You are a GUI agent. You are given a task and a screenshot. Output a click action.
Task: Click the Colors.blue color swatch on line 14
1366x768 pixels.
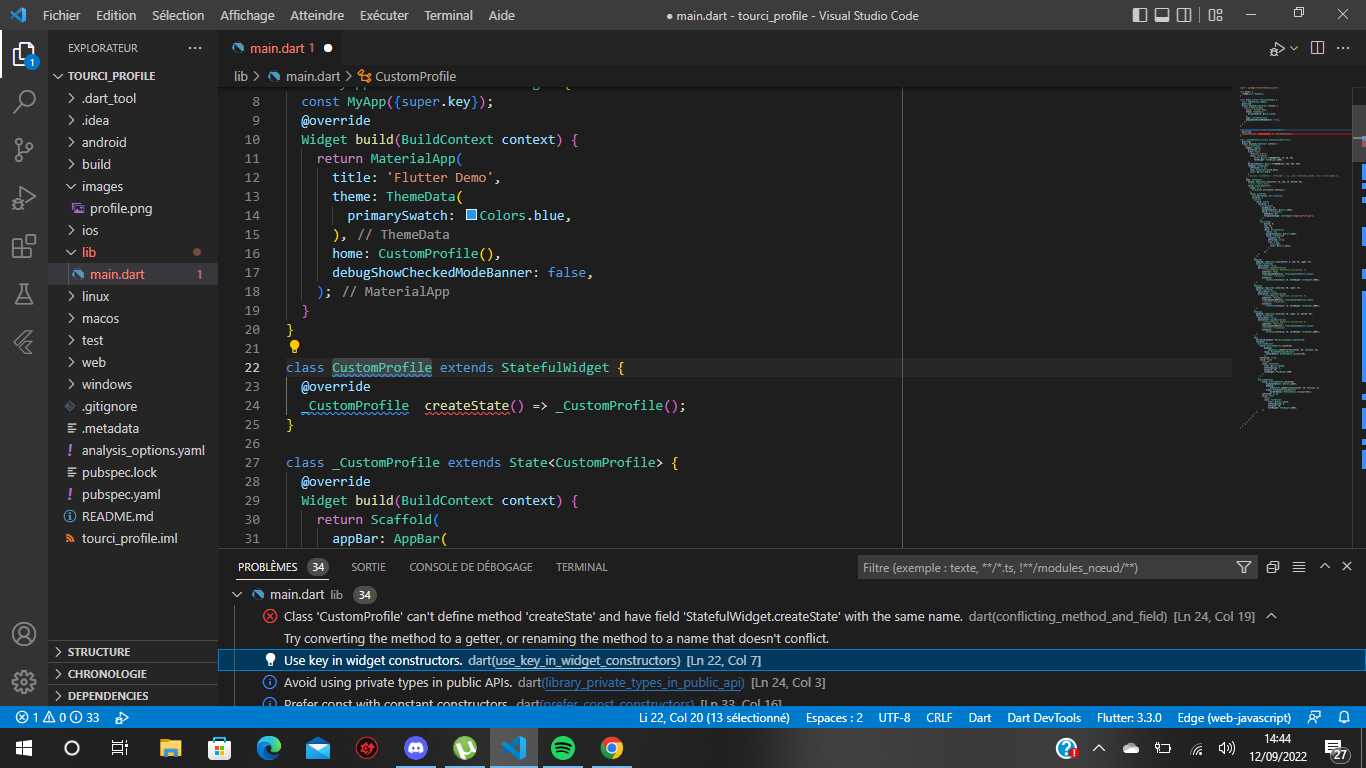pyautogui.click(x=471, y=215)
